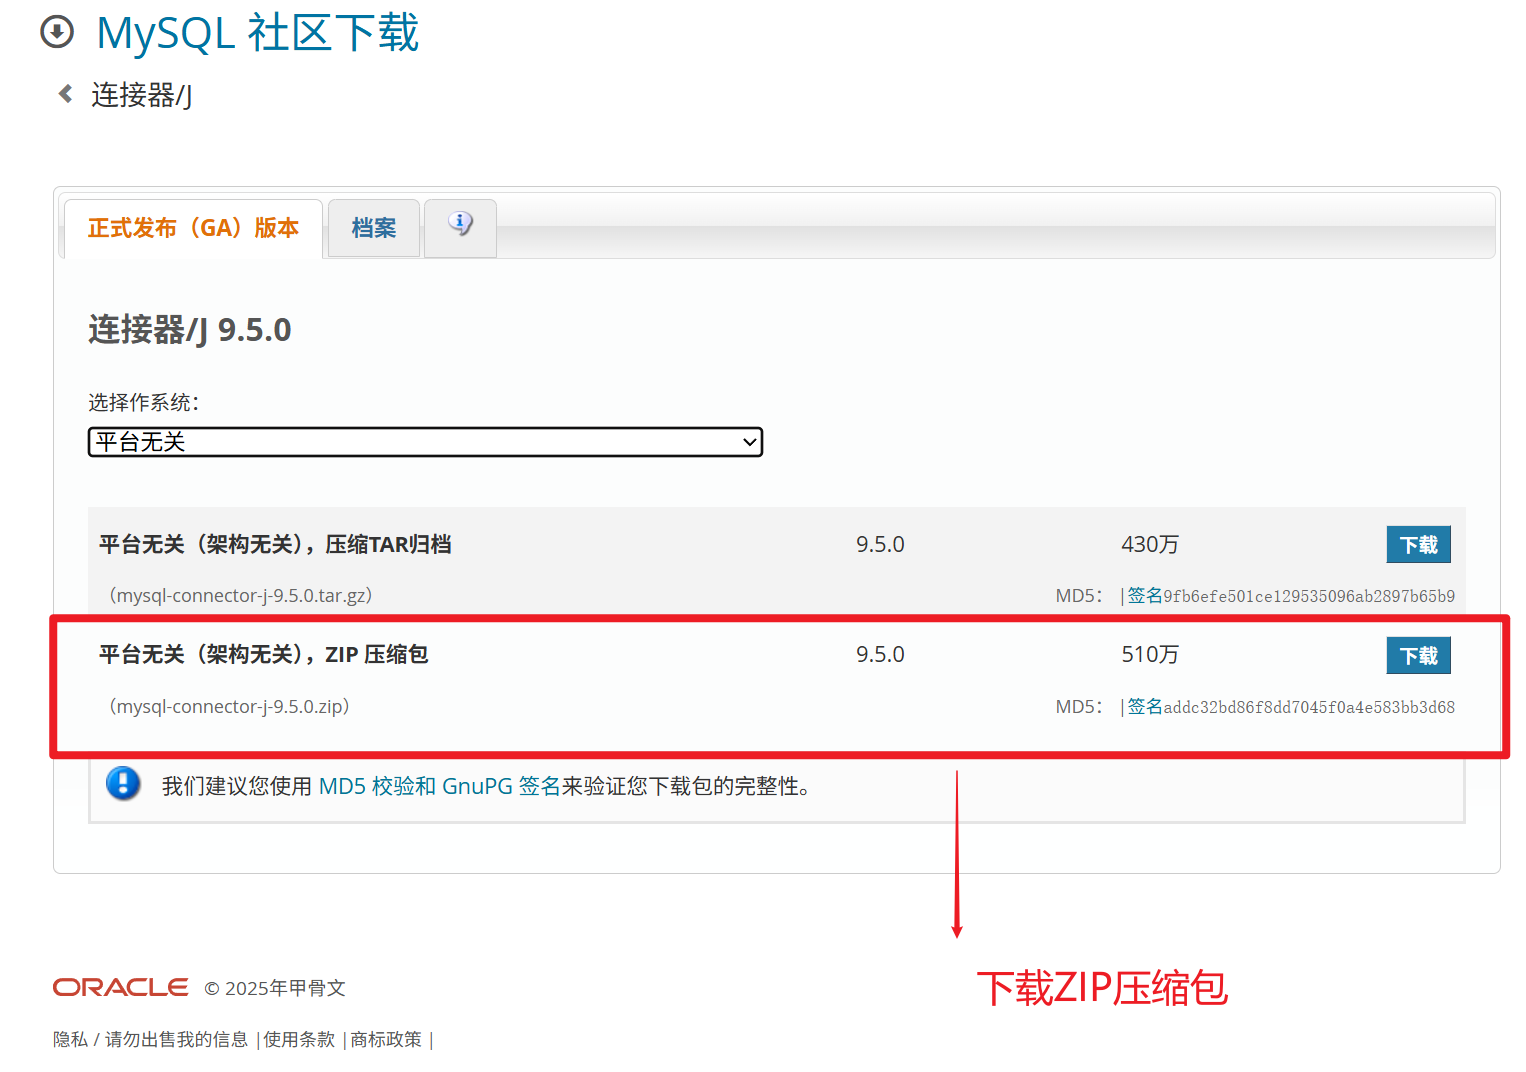Open the 签名 link for the tar.gz file

pyautogui.click(x=1143, y=594)
